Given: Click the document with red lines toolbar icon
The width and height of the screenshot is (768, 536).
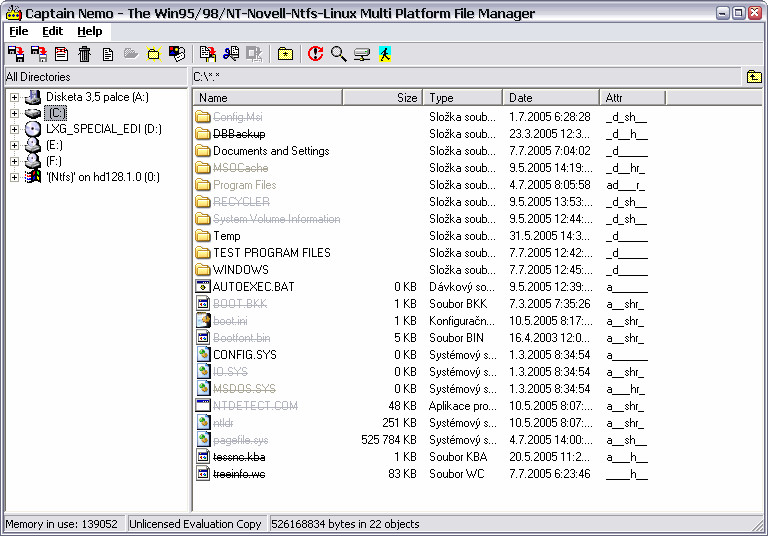Looking at the screenshot, I should coord(62,53).
